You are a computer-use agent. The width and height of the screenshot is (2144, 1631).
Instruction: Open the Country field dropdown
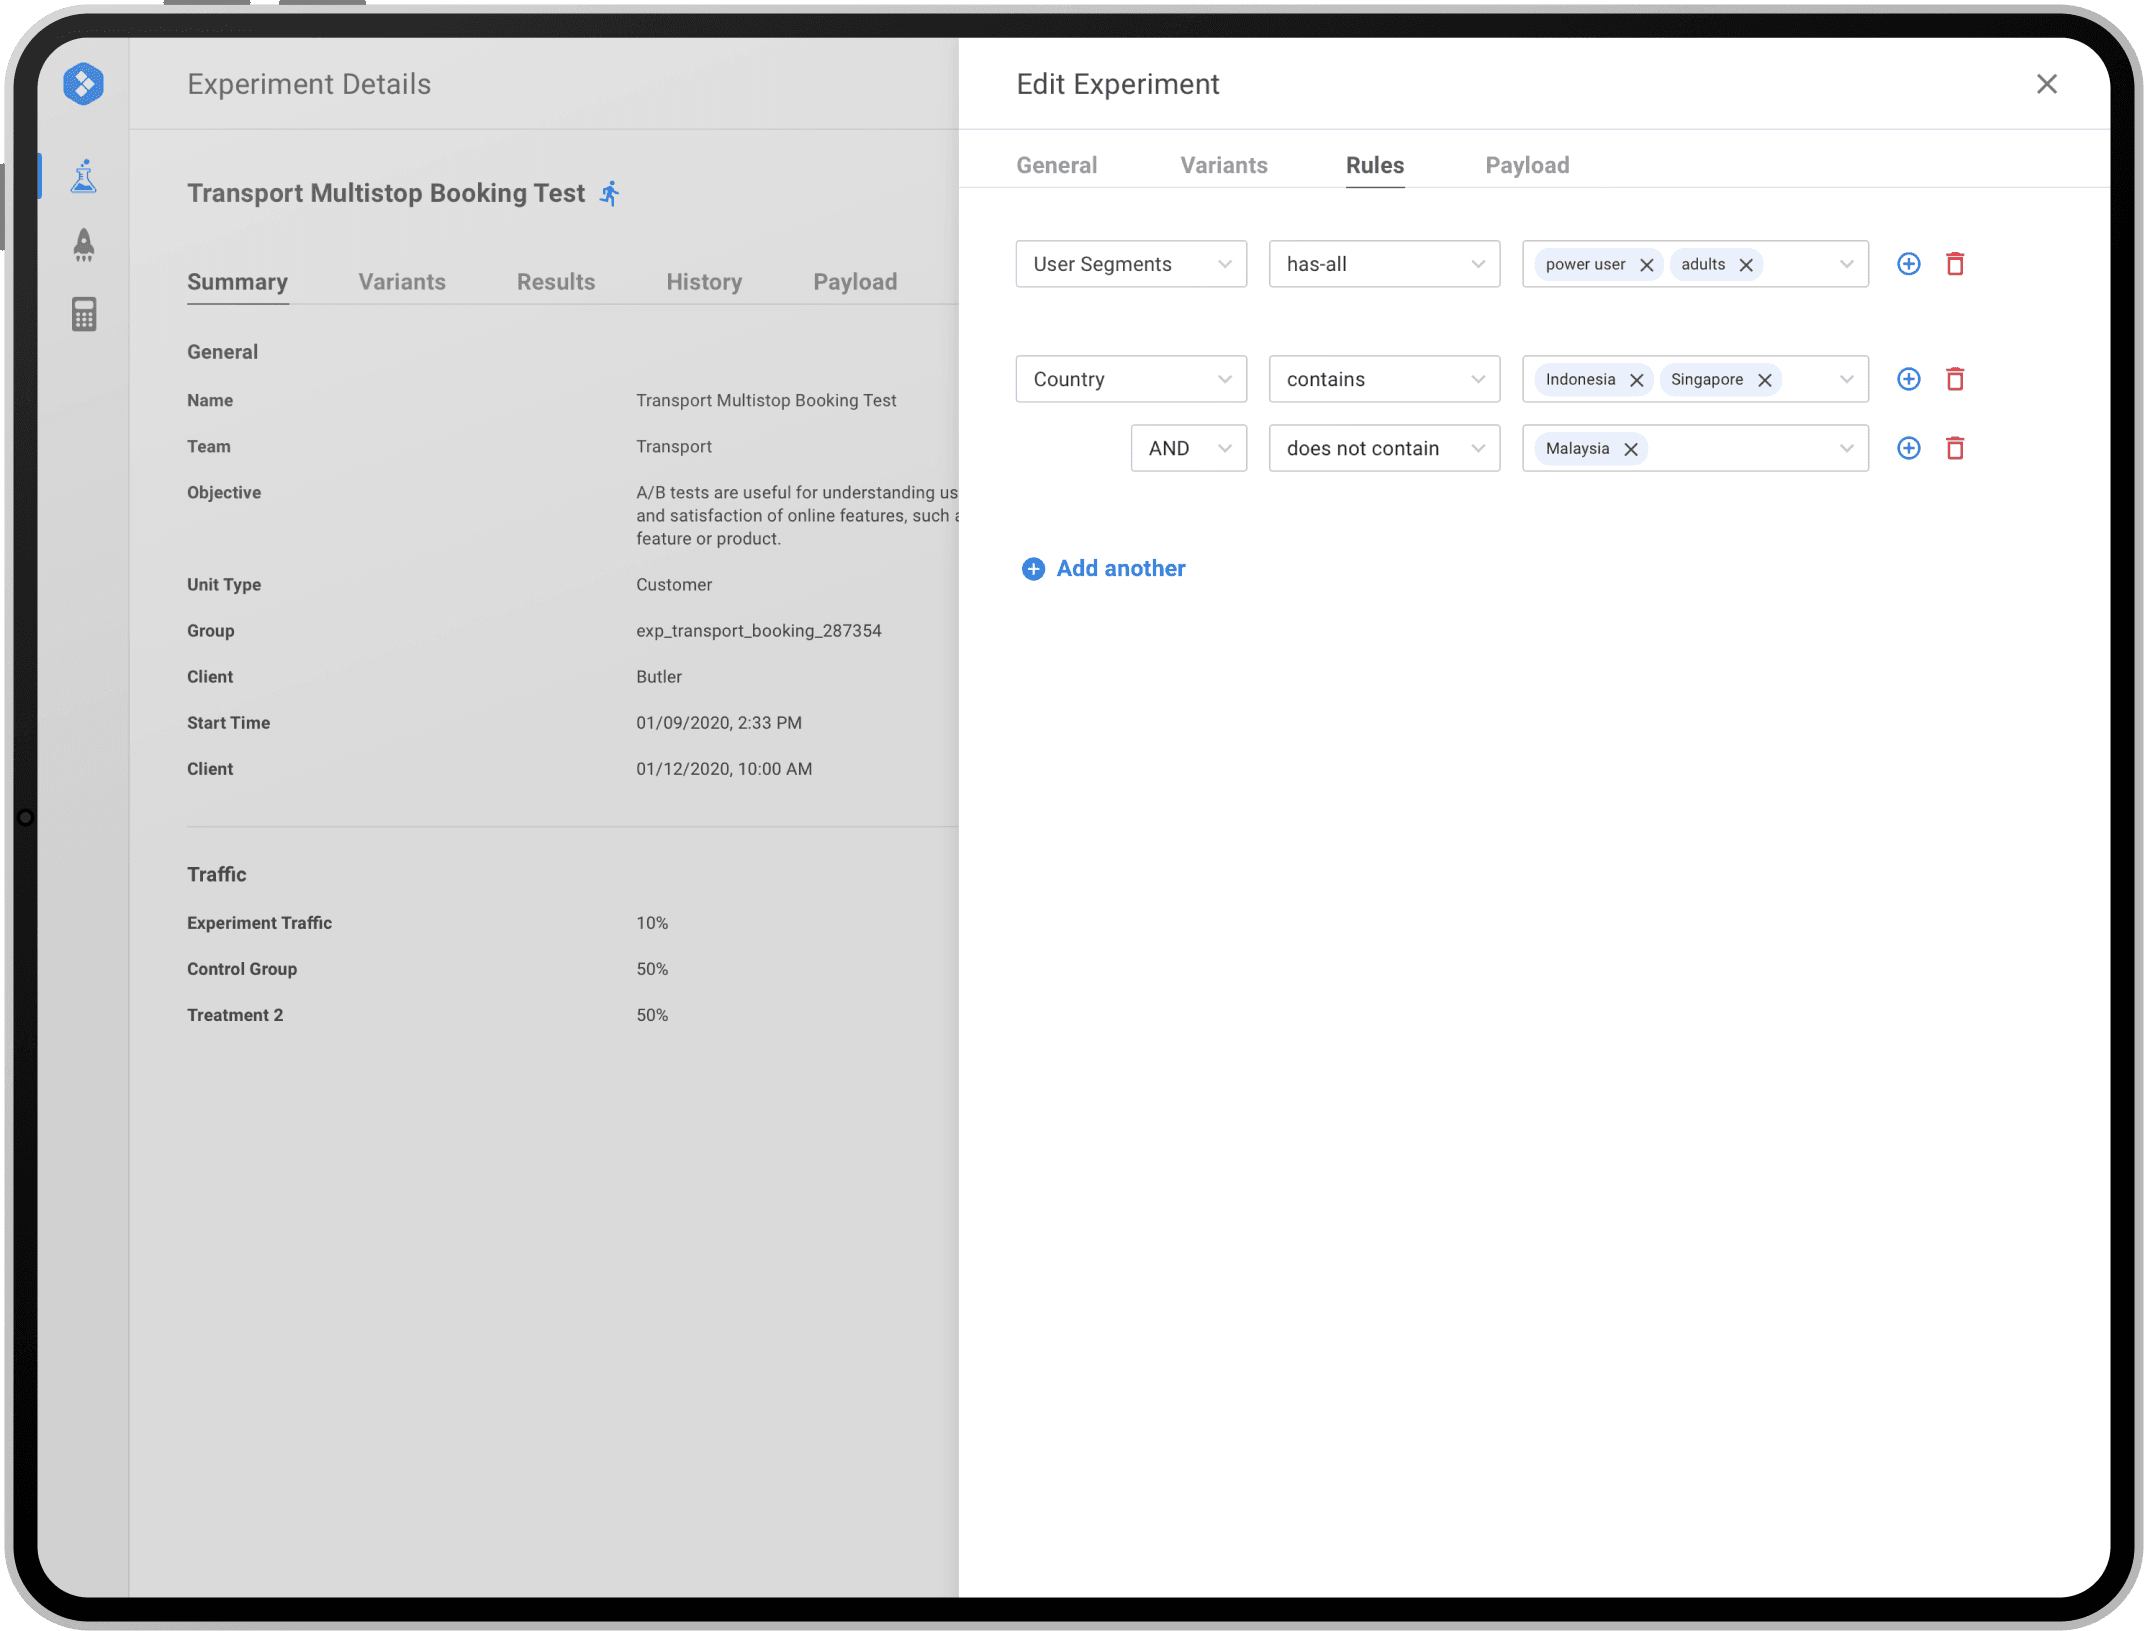[1131, 379]
